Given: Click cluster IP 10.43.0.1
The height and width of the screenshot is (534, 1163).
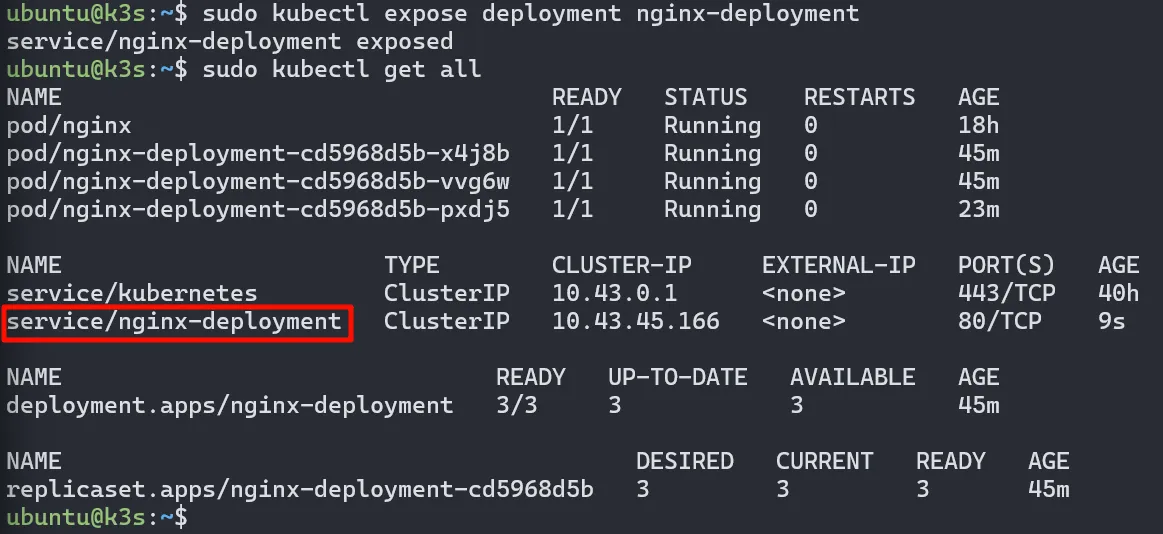Looking at the screenshot, I should [x=614, y=294].
